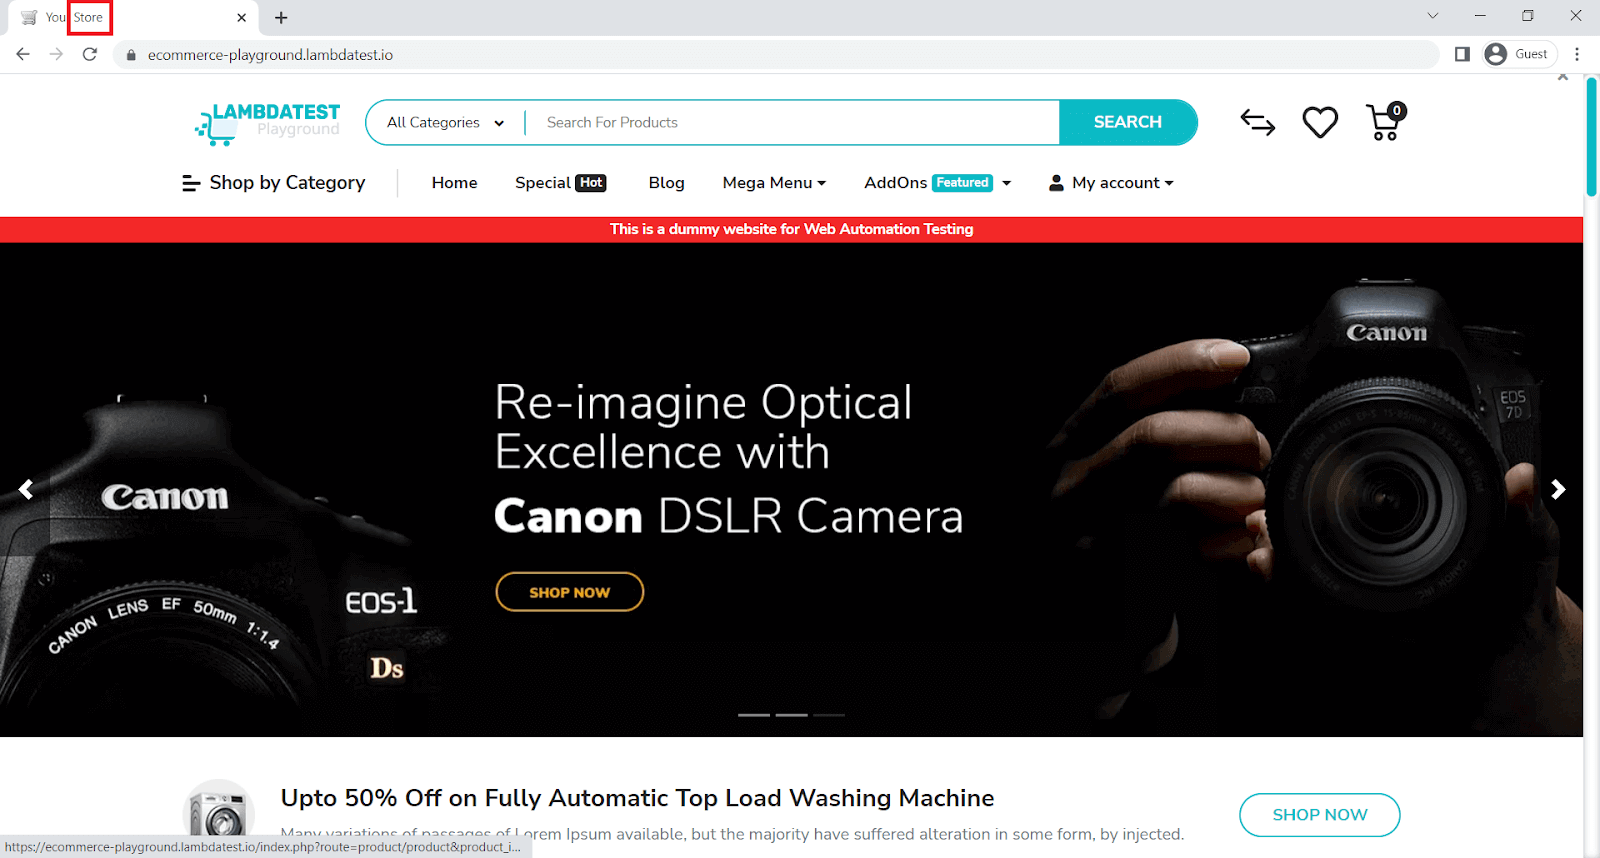The image size is (1600, 858).
Task: Click the Search For Products field
Action: click(x=790, y=123)
